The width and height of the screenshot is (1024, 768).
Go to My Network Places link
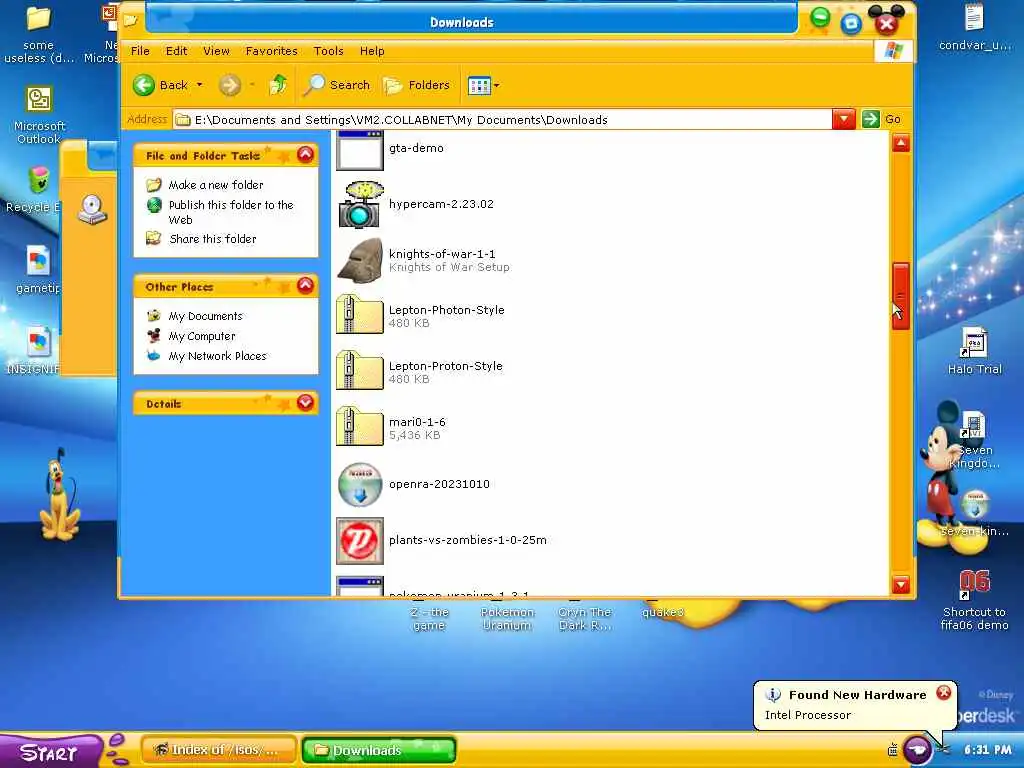(x=217, y=356)
